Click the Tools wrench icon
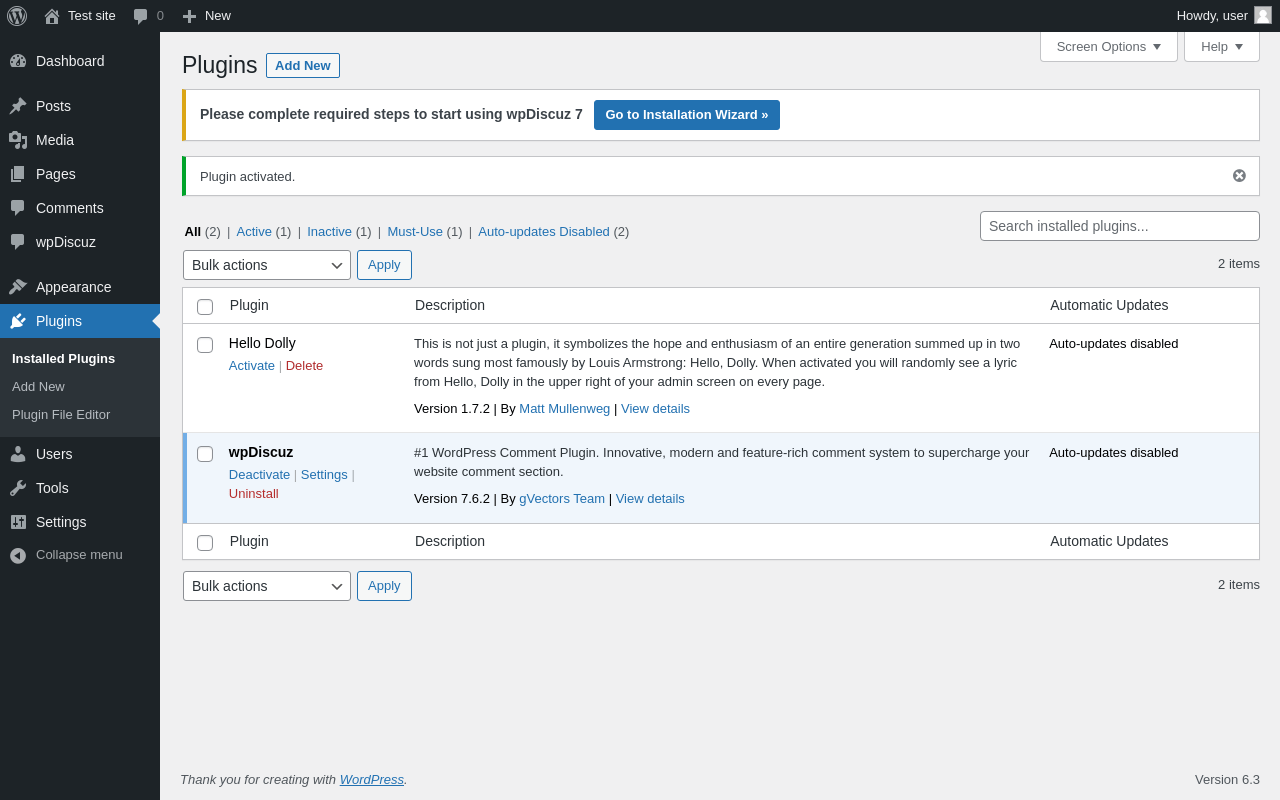 [x=18, y=488]
